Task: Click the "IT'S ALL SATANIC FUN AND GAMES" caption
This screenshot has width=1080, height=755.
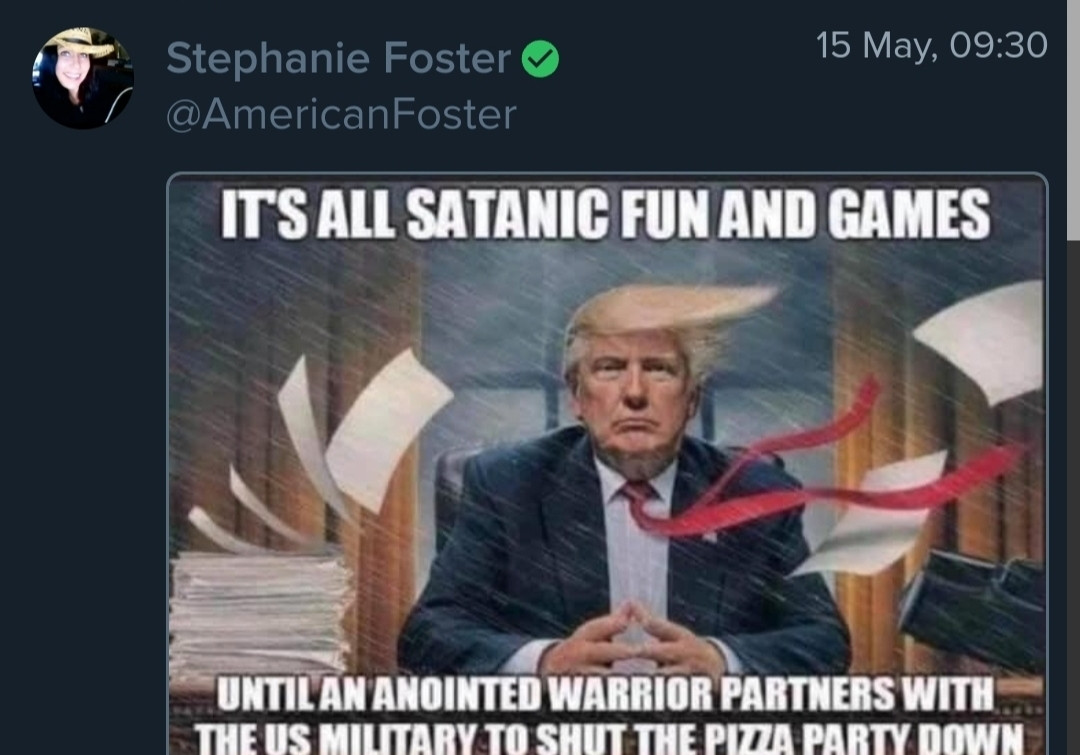Action: (605, 214)
